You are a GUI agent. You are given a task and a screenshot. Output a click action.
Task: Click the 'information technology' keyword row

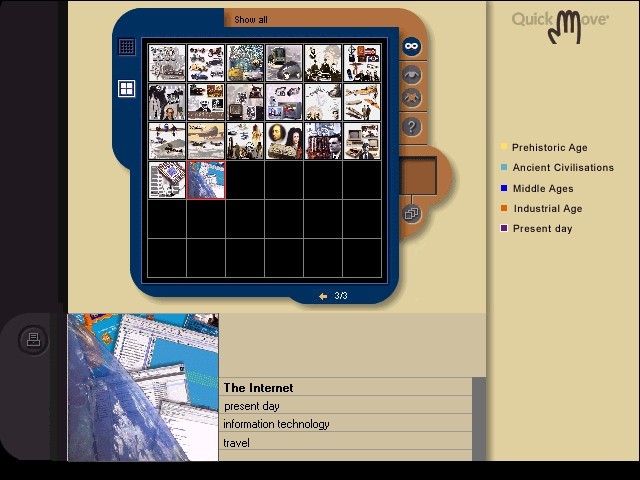click(345, 424)
